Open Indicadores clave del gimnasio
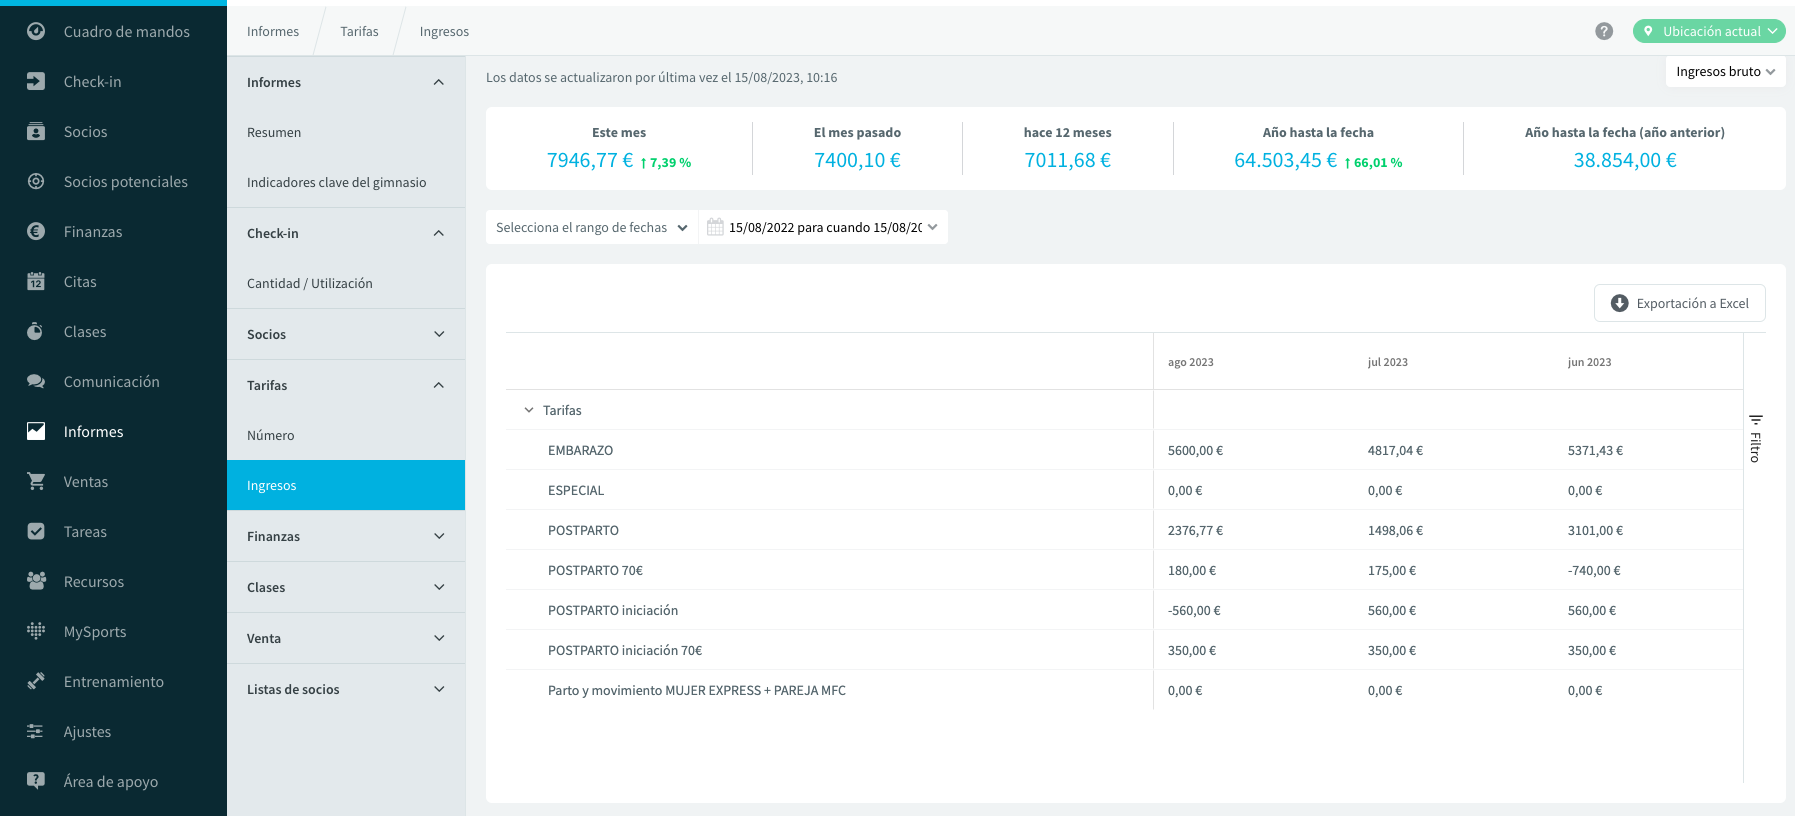 coord(346,182)
